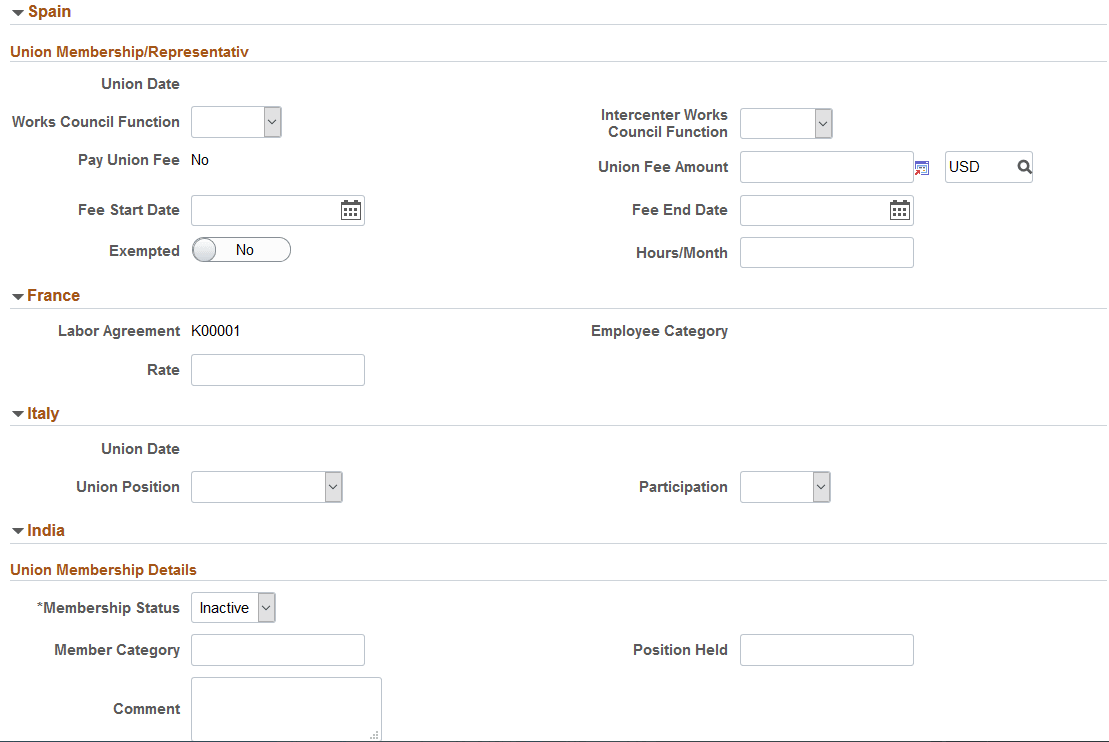
Task: Click the Rate input field
Action: (278, 370)
